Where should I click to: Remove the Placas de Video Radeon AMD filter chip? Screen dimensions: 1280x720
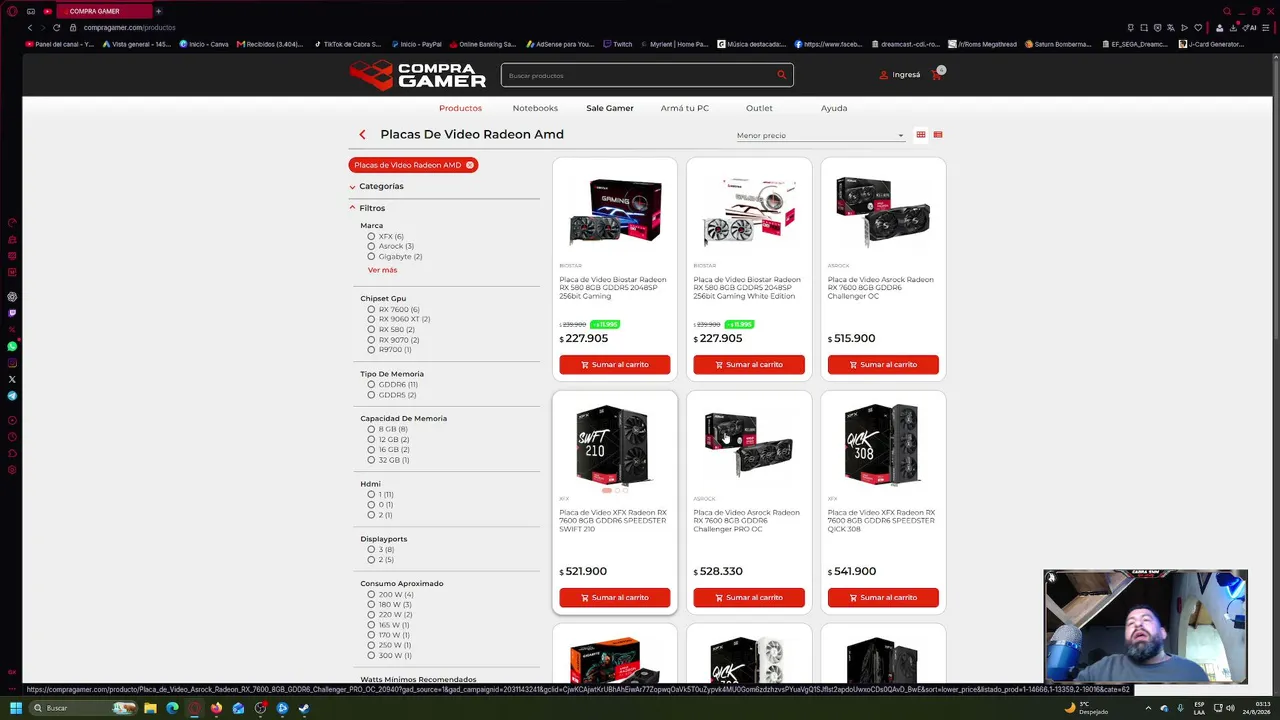(x=470, y=165)
